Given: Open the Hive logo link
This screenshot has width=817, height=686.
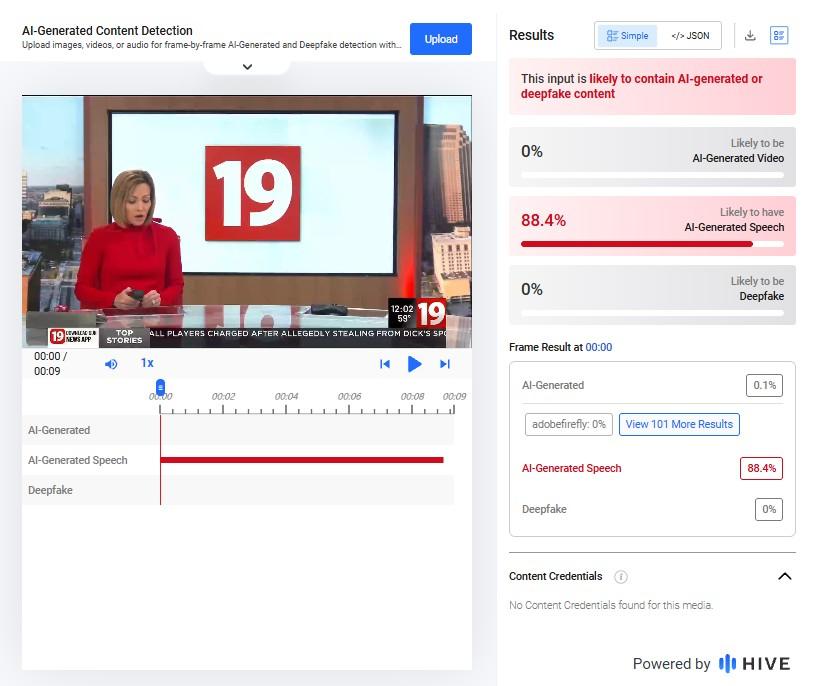Looking at the screenshot, I should pos(754,664).
